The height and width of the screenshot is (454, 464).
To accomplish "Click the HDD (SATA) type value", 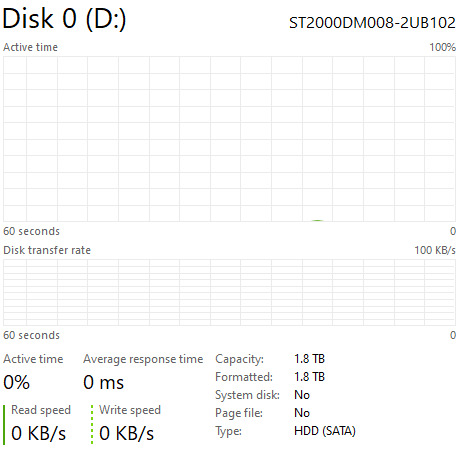I will point(325,431).
